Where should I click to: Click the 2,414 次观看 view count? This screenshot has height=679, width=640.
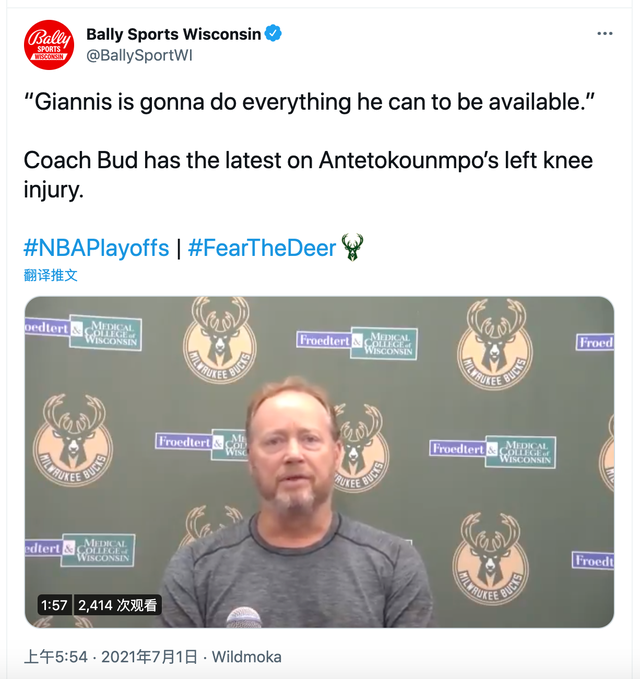(117, 605)
